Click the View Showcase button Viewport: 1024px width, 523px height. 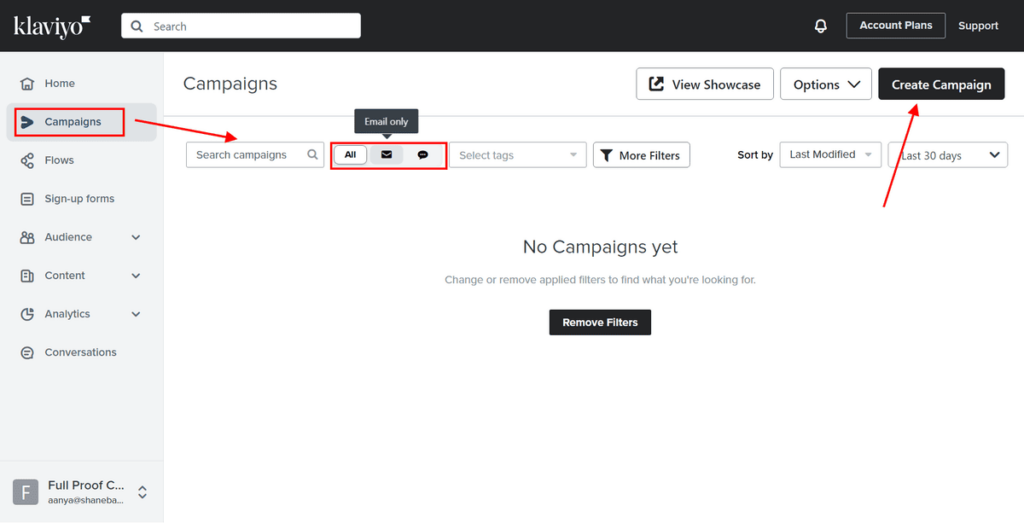[x=705, y=84]
